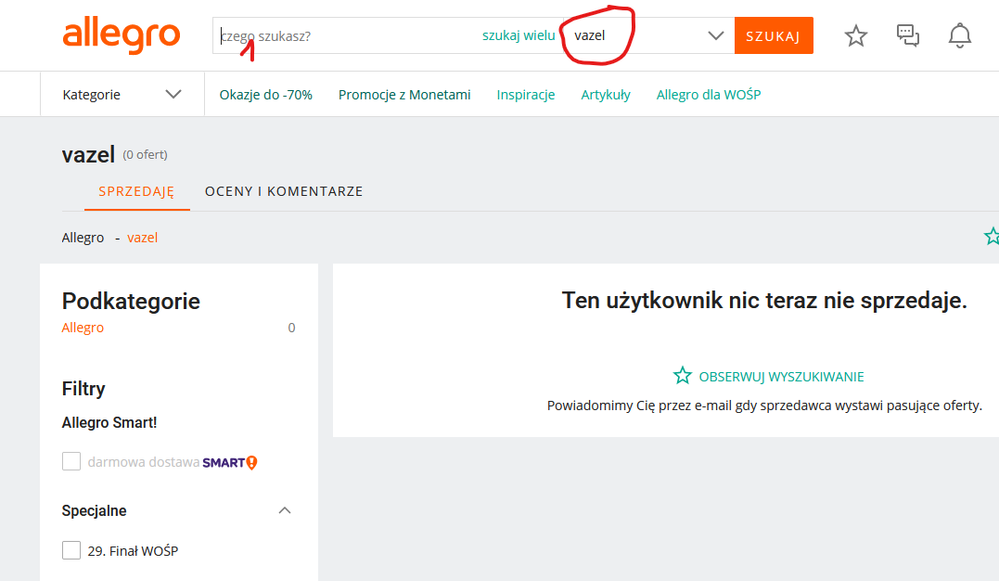
Task: Check the 29. Finał WOŚP filter
Action: tap(71, 550)
